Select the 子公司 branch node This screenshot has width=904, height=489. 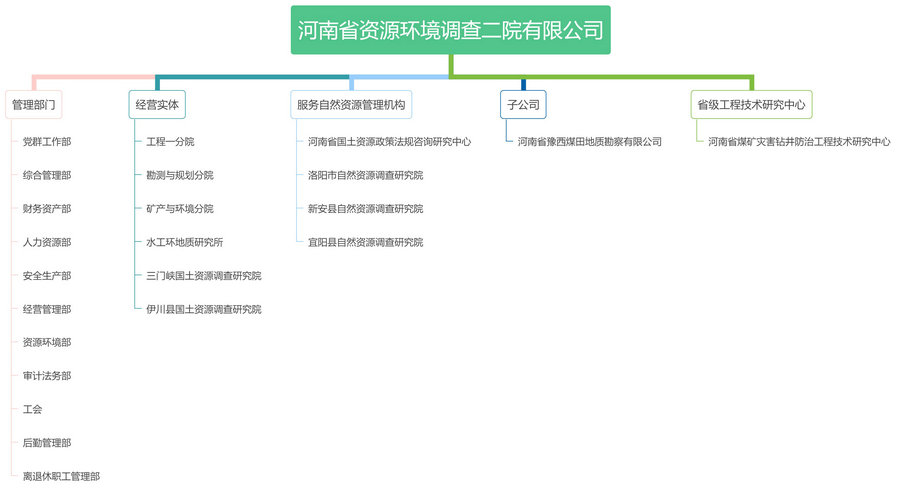[x=523, y=104]
